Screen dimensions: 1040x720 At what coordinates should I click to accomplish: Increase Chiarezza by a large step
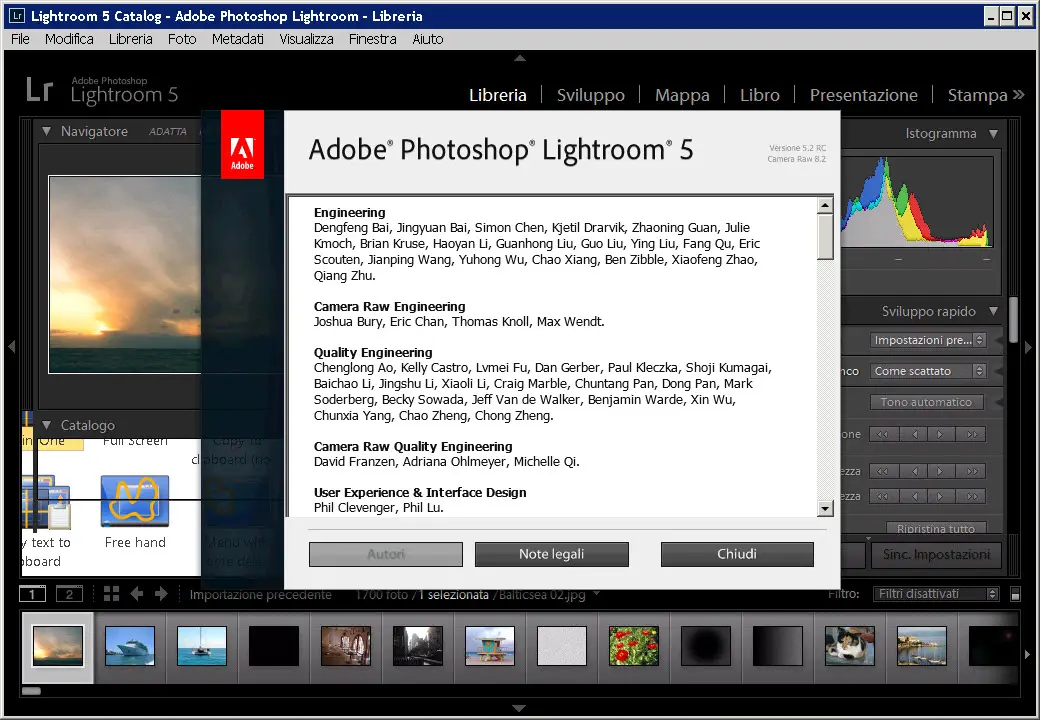tap(972, 471)
